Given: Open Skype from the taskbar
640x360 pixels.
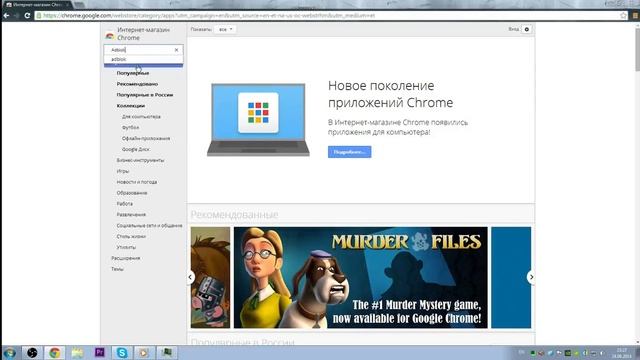Looking at the screenshot, I should [122, 353].
